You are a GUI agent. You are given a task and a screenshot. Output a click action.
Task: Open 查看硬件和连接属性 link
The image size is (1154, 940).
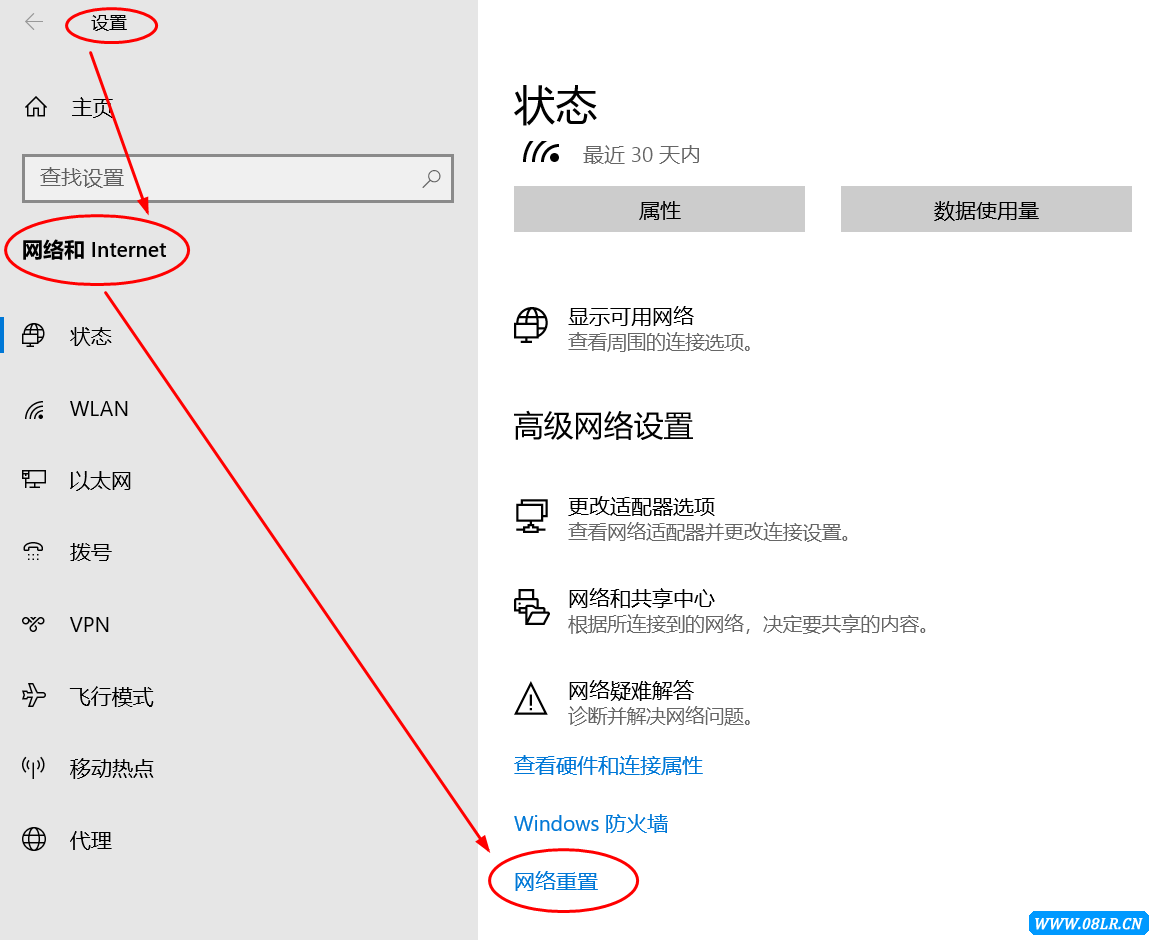pyautogui.click(x=608, y=766)
